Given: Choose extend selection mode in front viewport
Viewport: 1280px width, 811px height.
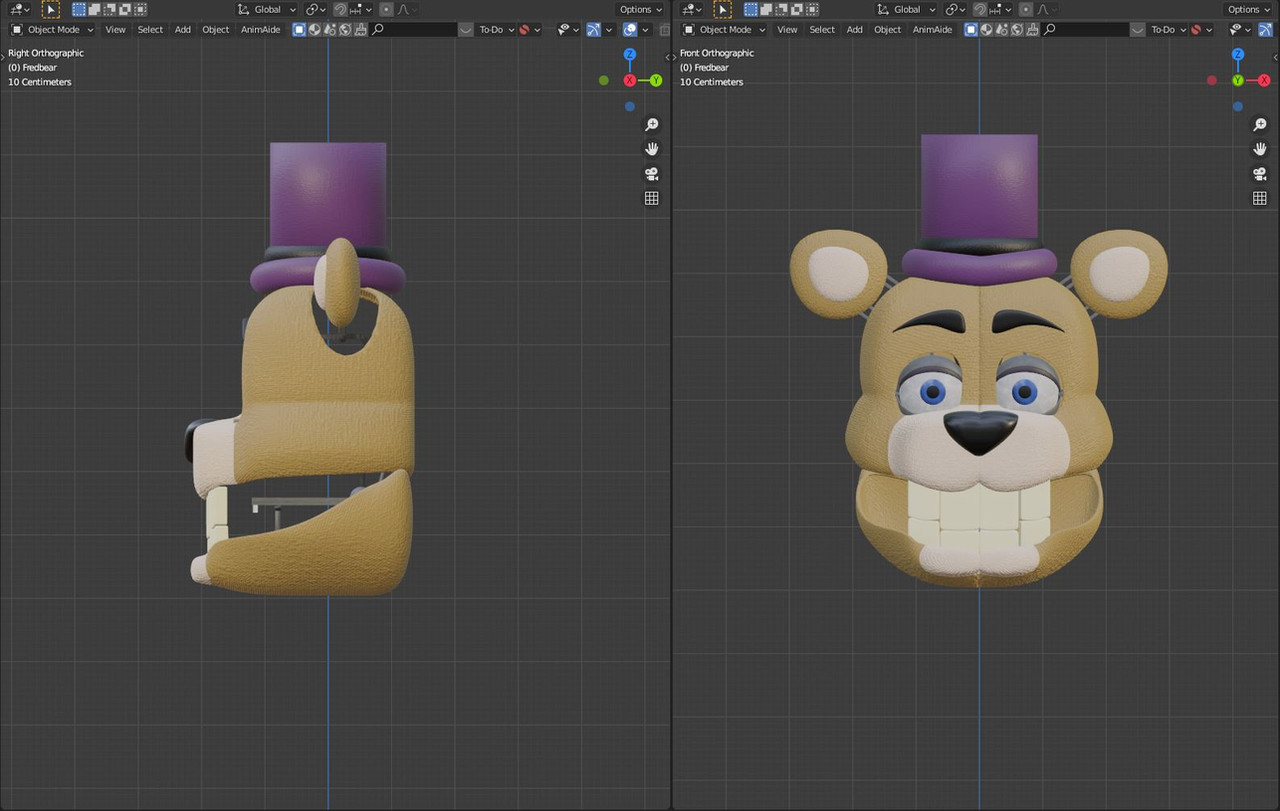Looking at the screenshot, I should (x=766, y=9).
